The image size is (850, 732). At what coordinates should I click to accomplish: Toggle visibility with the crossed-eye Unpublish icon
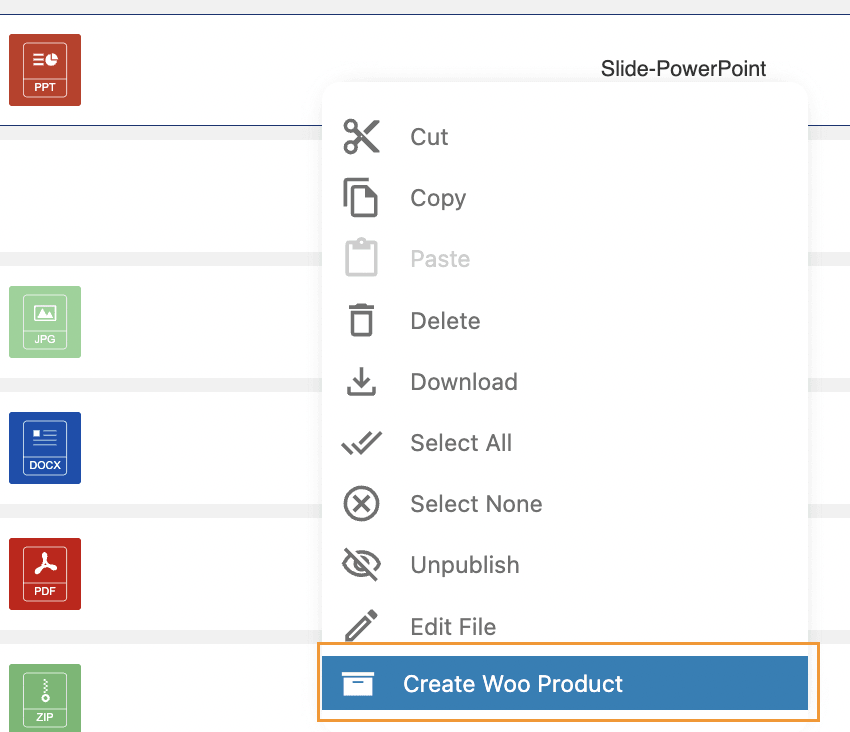click(x=361, y=565)
